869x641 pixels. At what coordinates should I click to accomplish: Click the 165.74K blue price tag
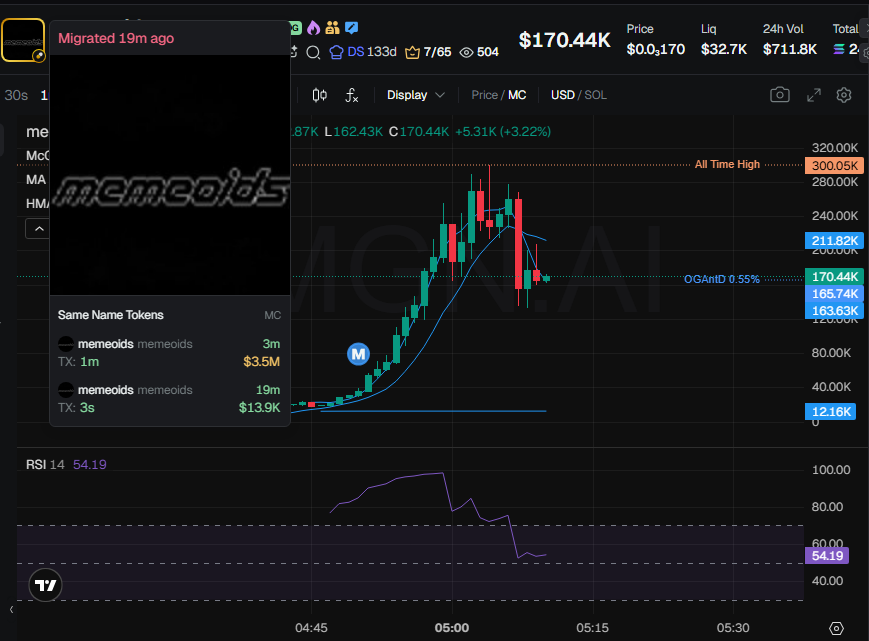834,294
